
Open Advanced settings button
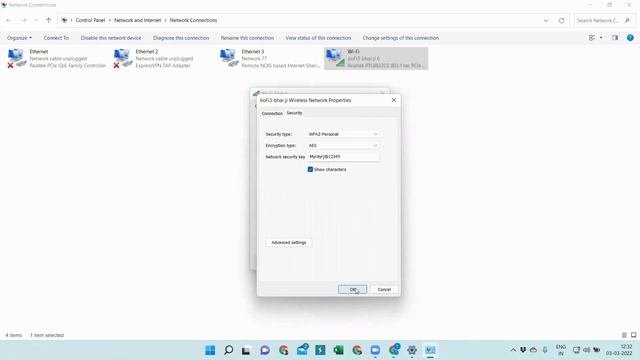[x=289, y=242]
